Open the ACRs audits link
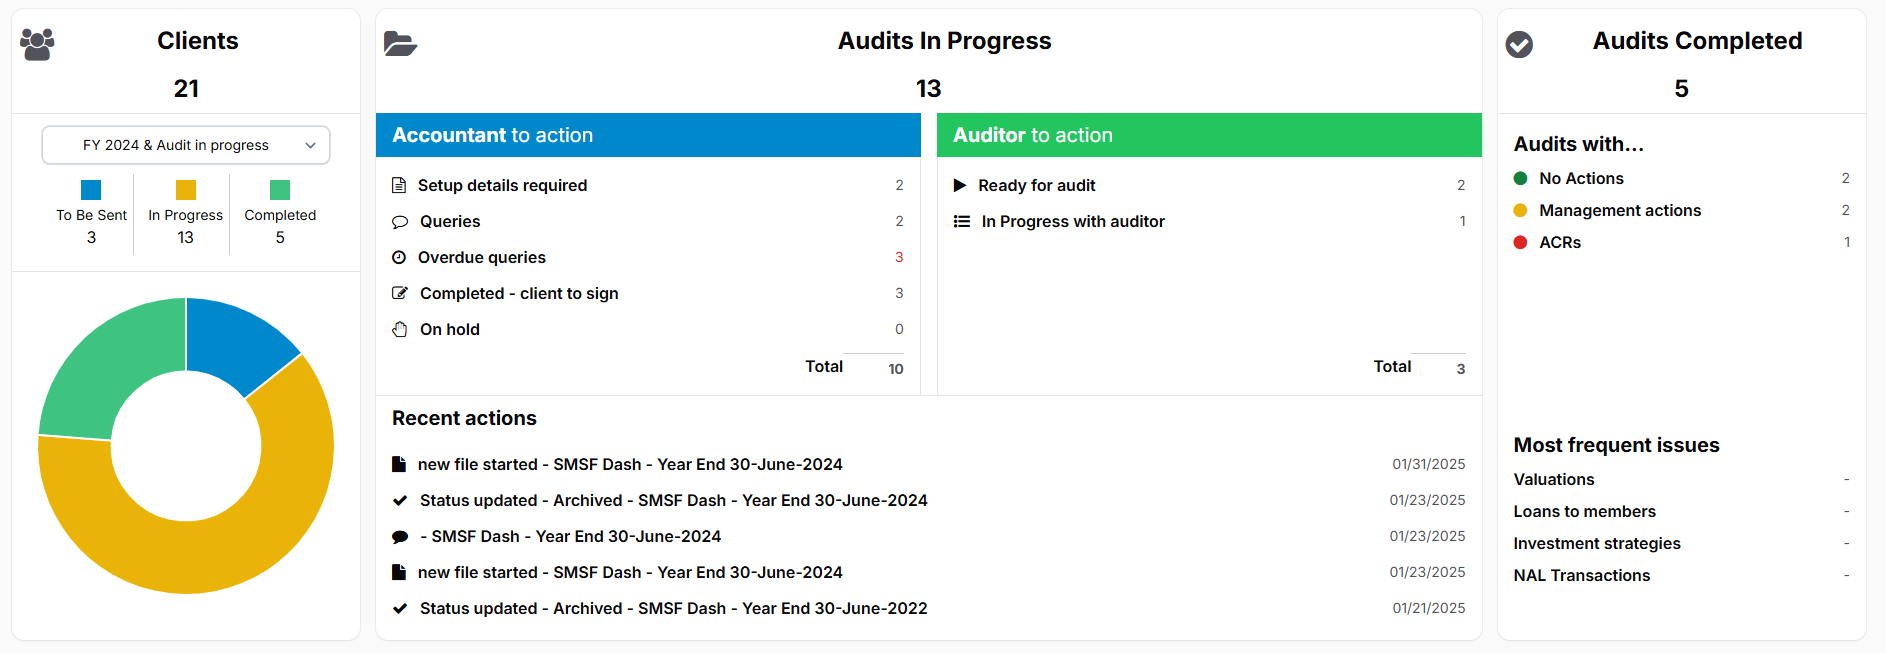 (x=1560, y=242)
